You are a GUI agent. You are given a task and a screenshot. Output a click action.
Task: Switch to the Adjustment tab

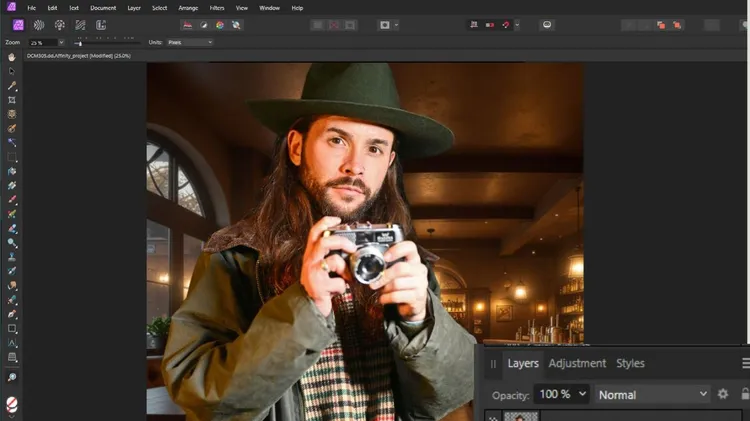(577, 363)
